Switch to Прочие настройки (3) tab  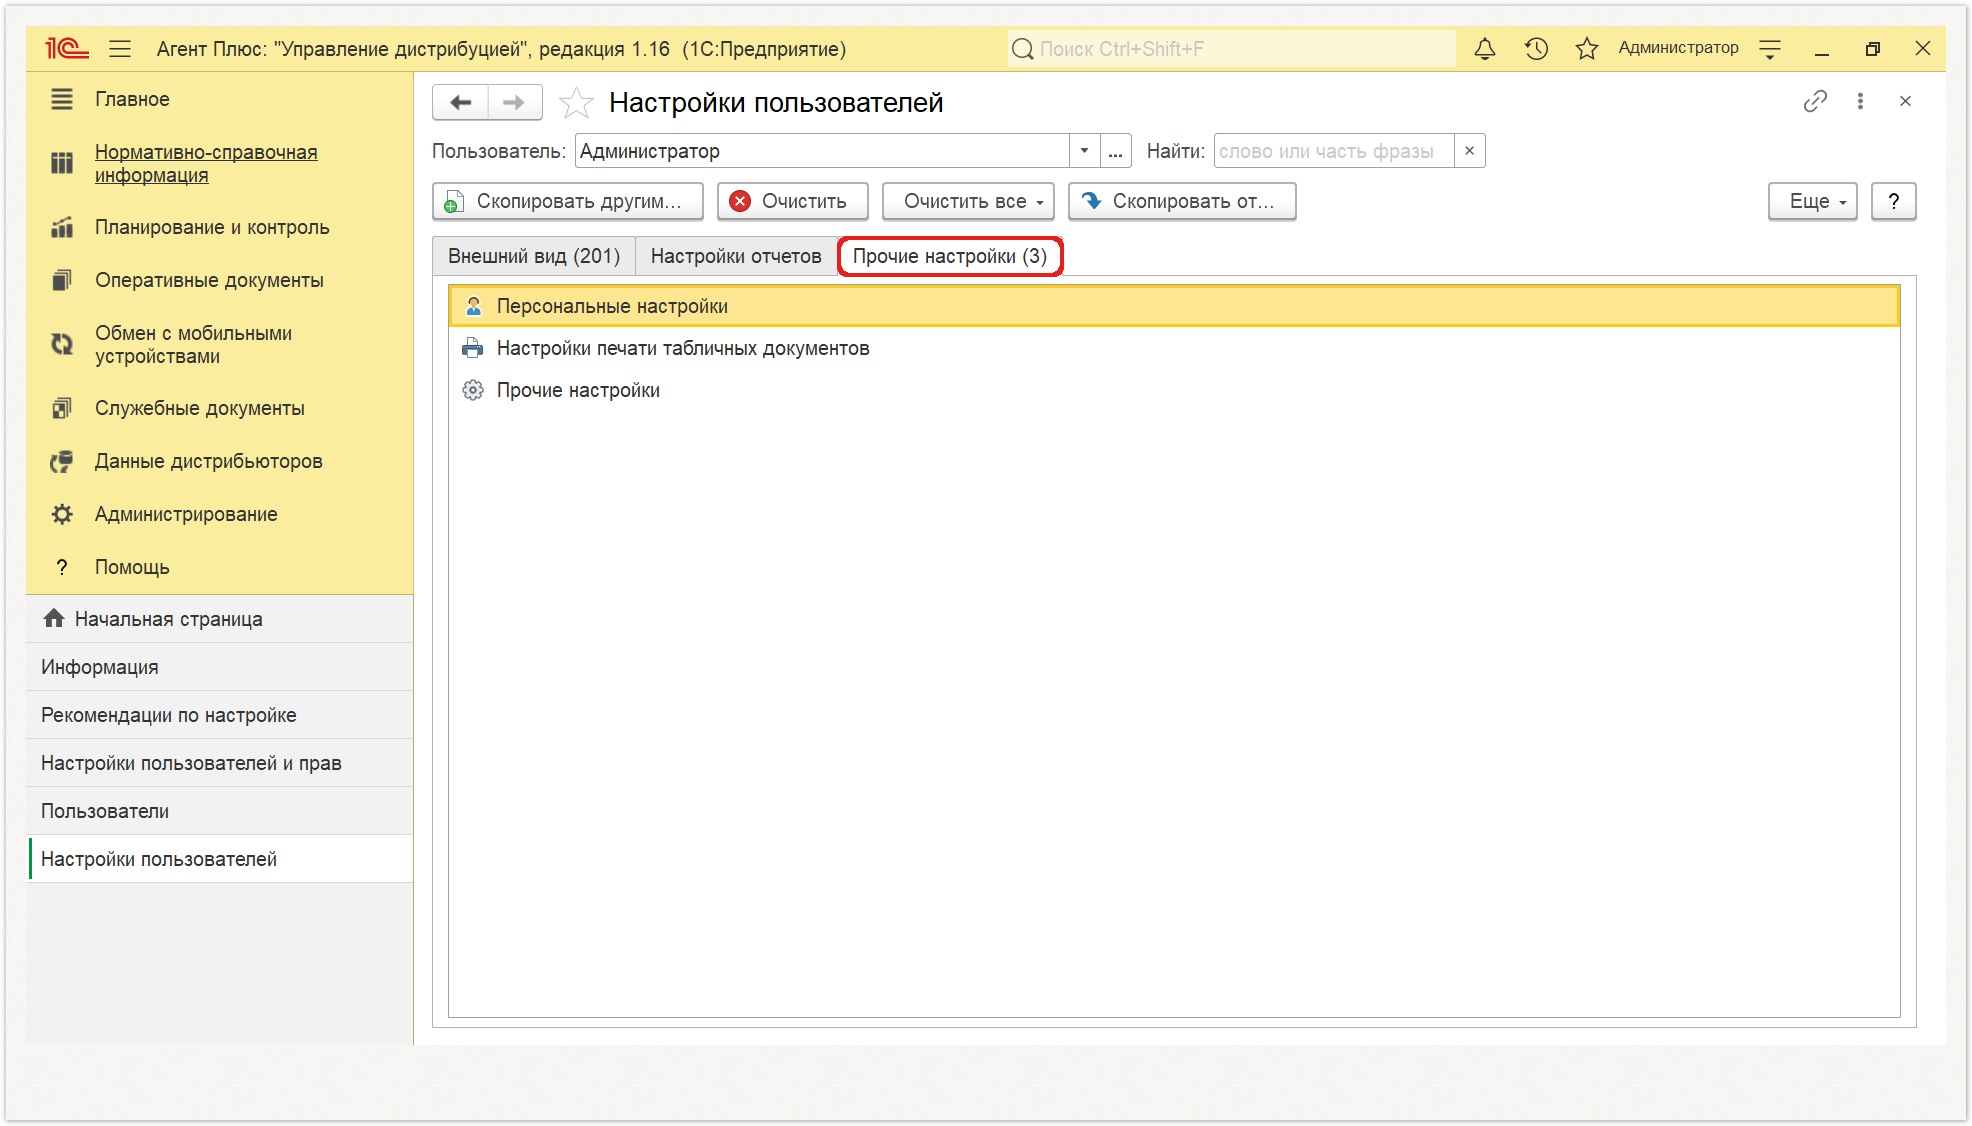point(949,256)
